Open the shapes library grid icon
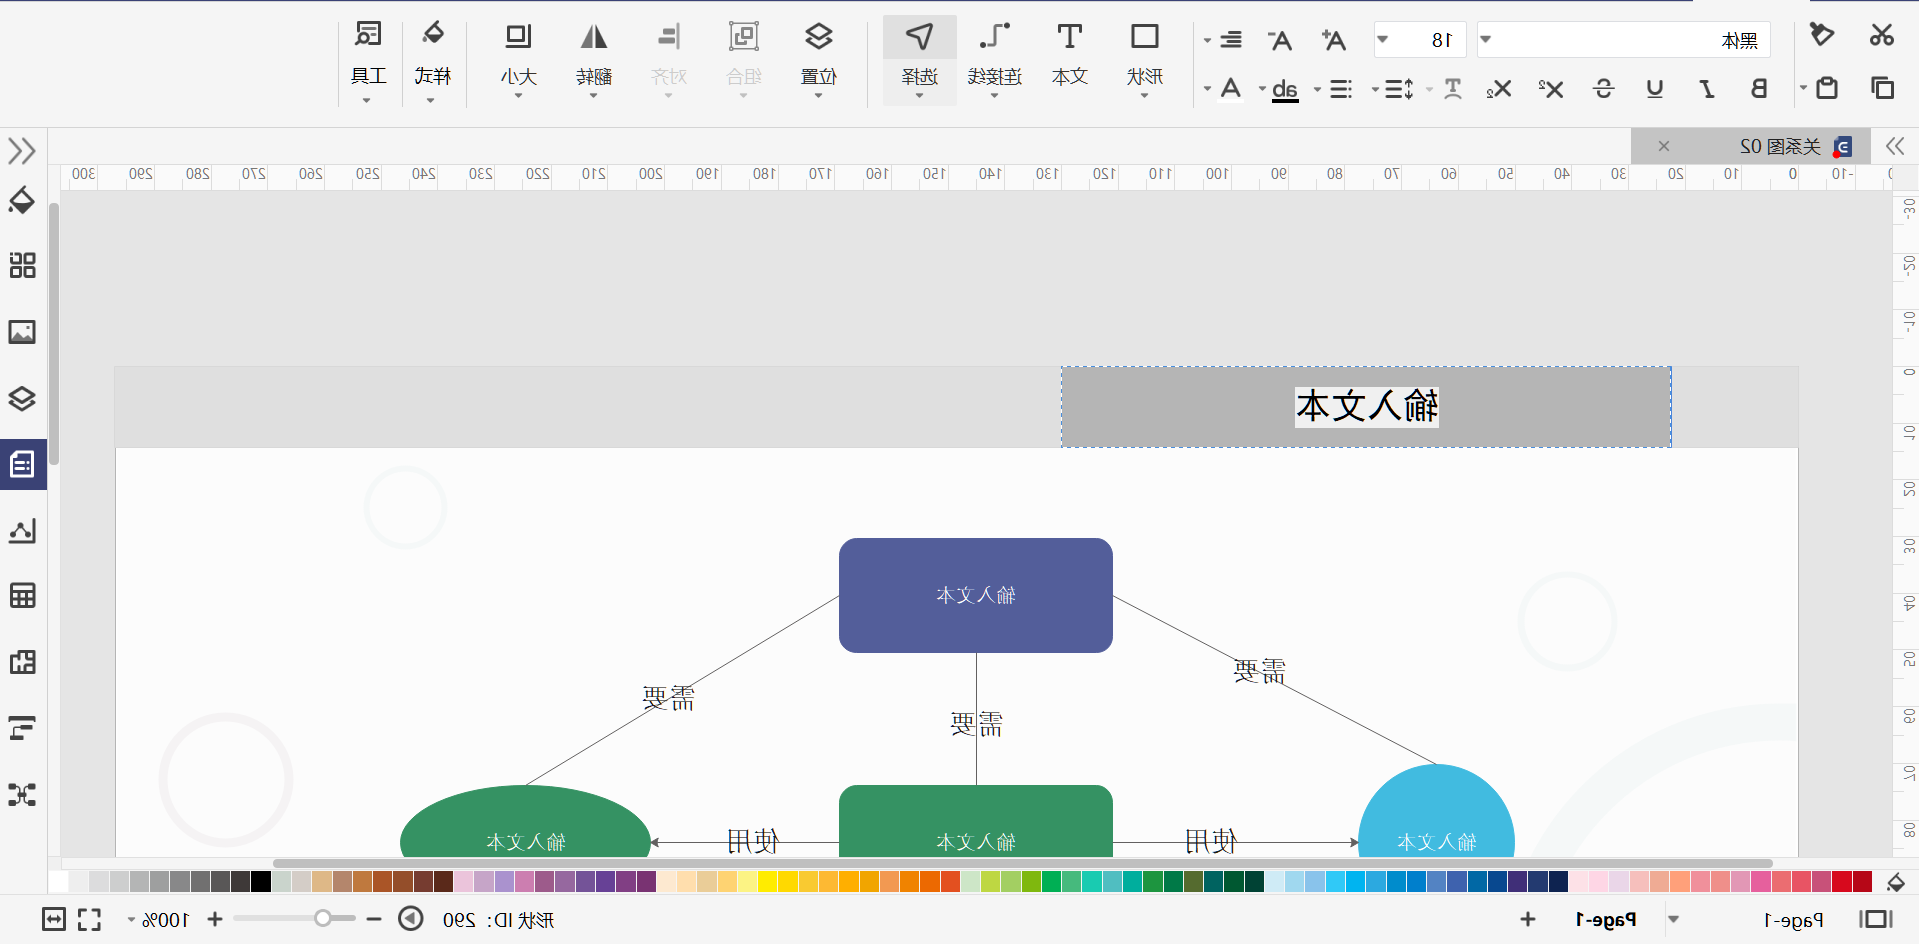 [22, 265]
